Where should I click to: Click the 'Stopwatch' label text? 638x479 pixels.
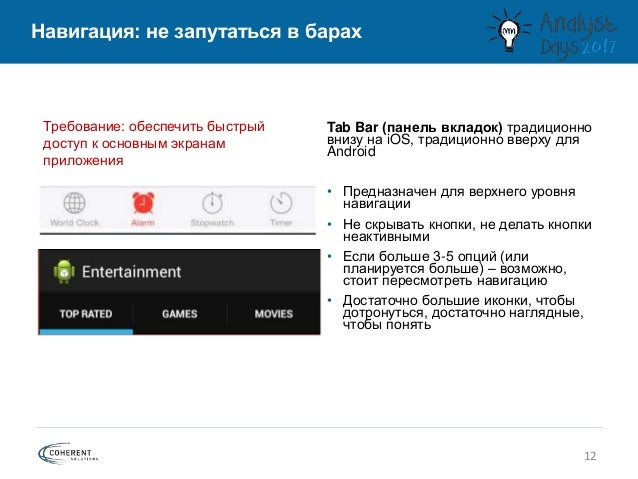tap(212, 223)
